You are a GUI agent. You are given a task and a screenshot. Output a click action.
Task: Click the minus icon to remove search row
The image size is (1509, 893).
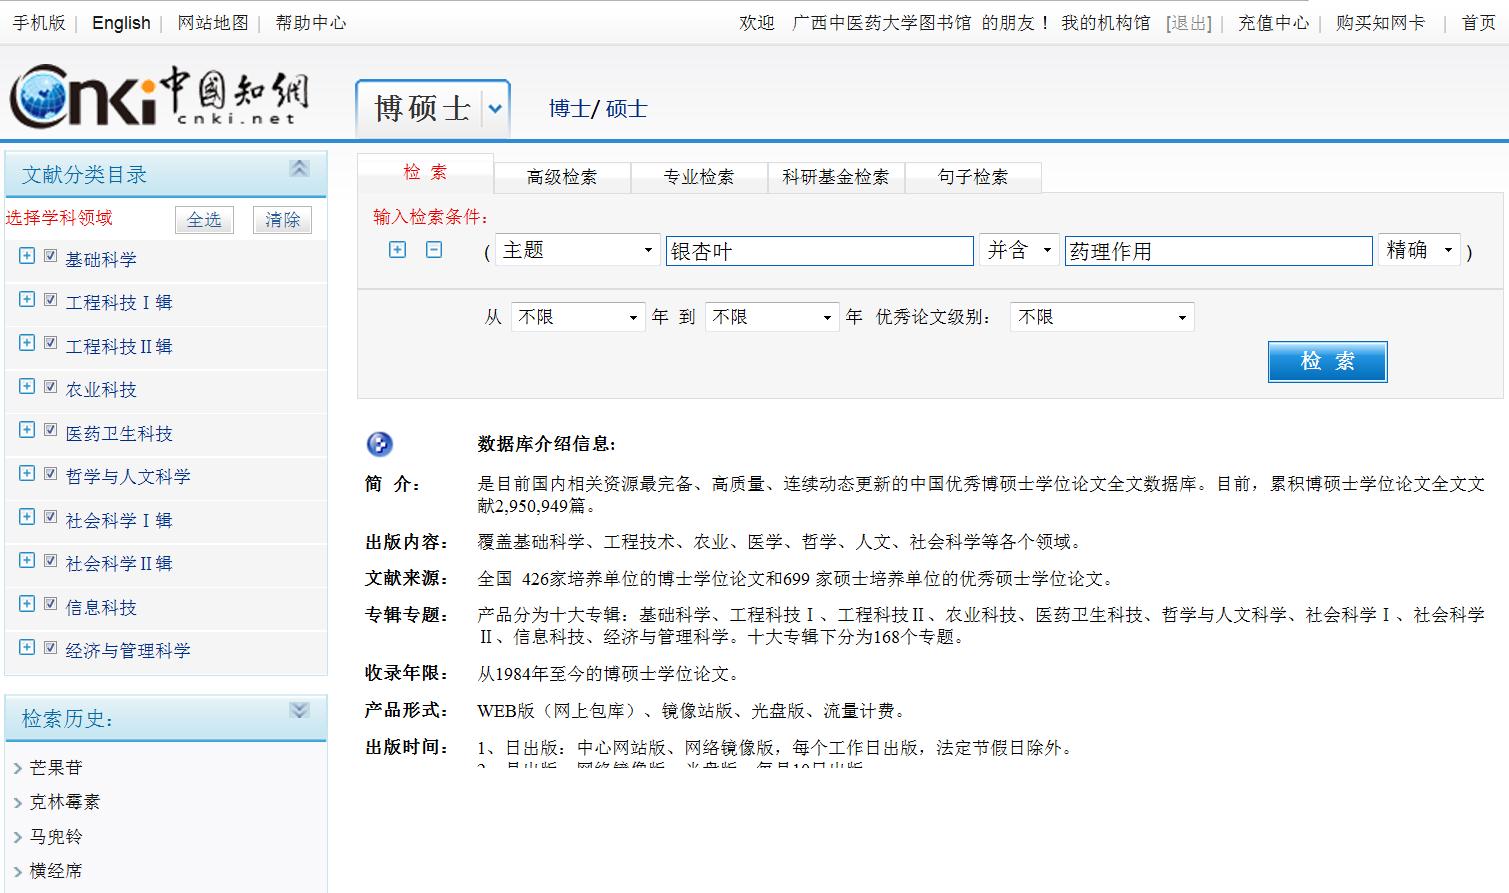point(434,250)
